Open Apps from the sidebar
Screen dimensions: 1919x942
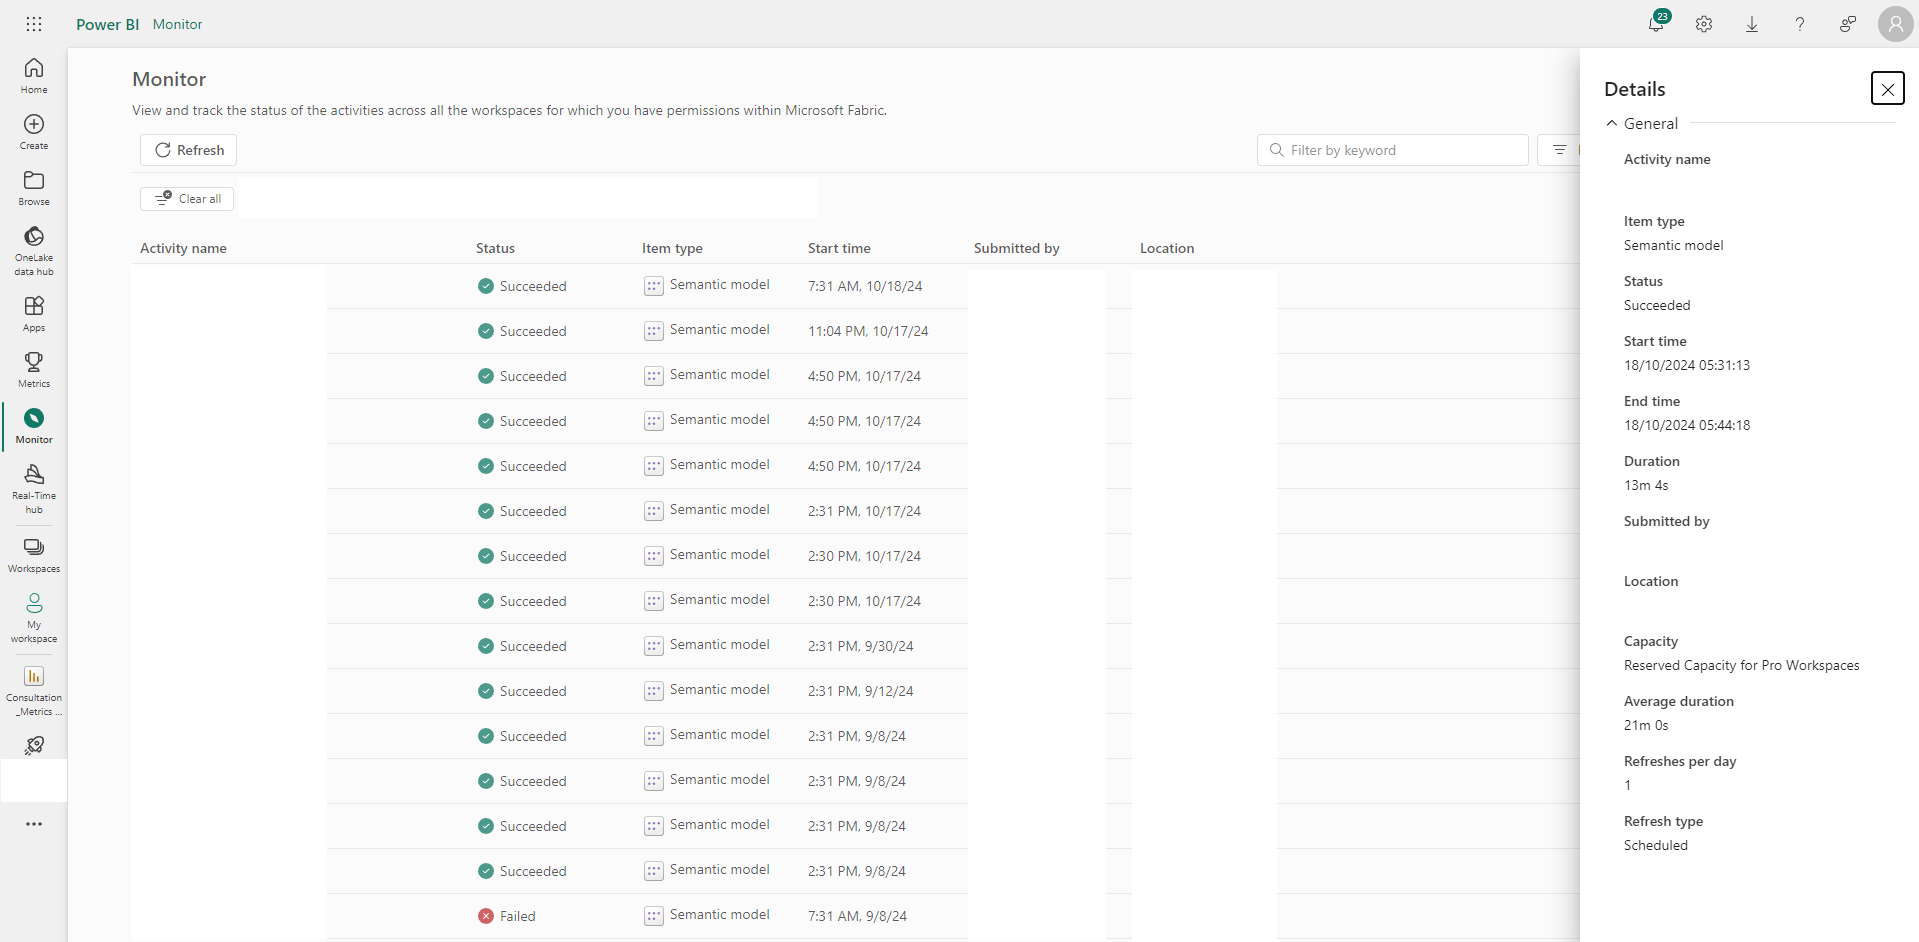click(34, 314)
